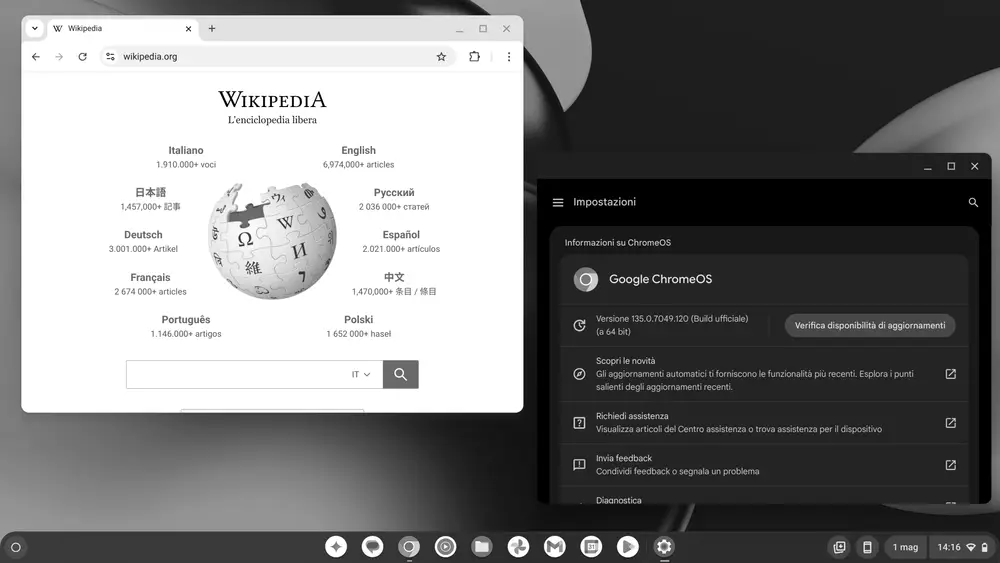Click the feedback icon beside Invia feedback
This screenshot has height=563, width=1000.
tap(579, 465)
